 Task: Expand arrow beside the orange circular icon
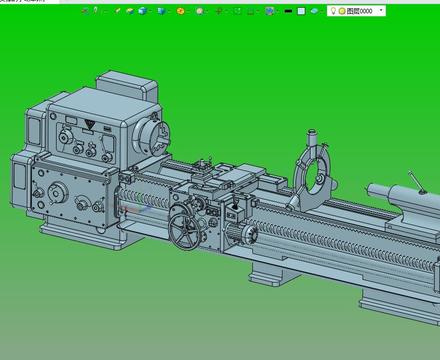[x=188, y=12]
